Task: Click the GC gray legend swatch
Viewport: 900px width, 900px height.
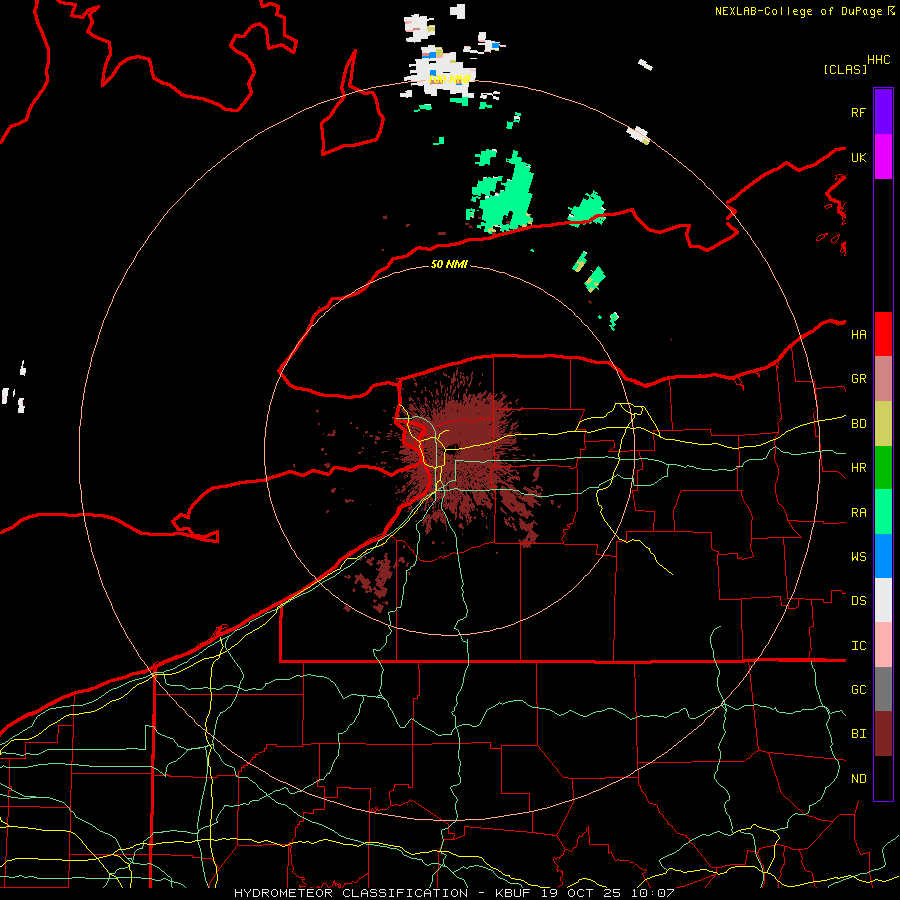Action: (x=883, y=689)
